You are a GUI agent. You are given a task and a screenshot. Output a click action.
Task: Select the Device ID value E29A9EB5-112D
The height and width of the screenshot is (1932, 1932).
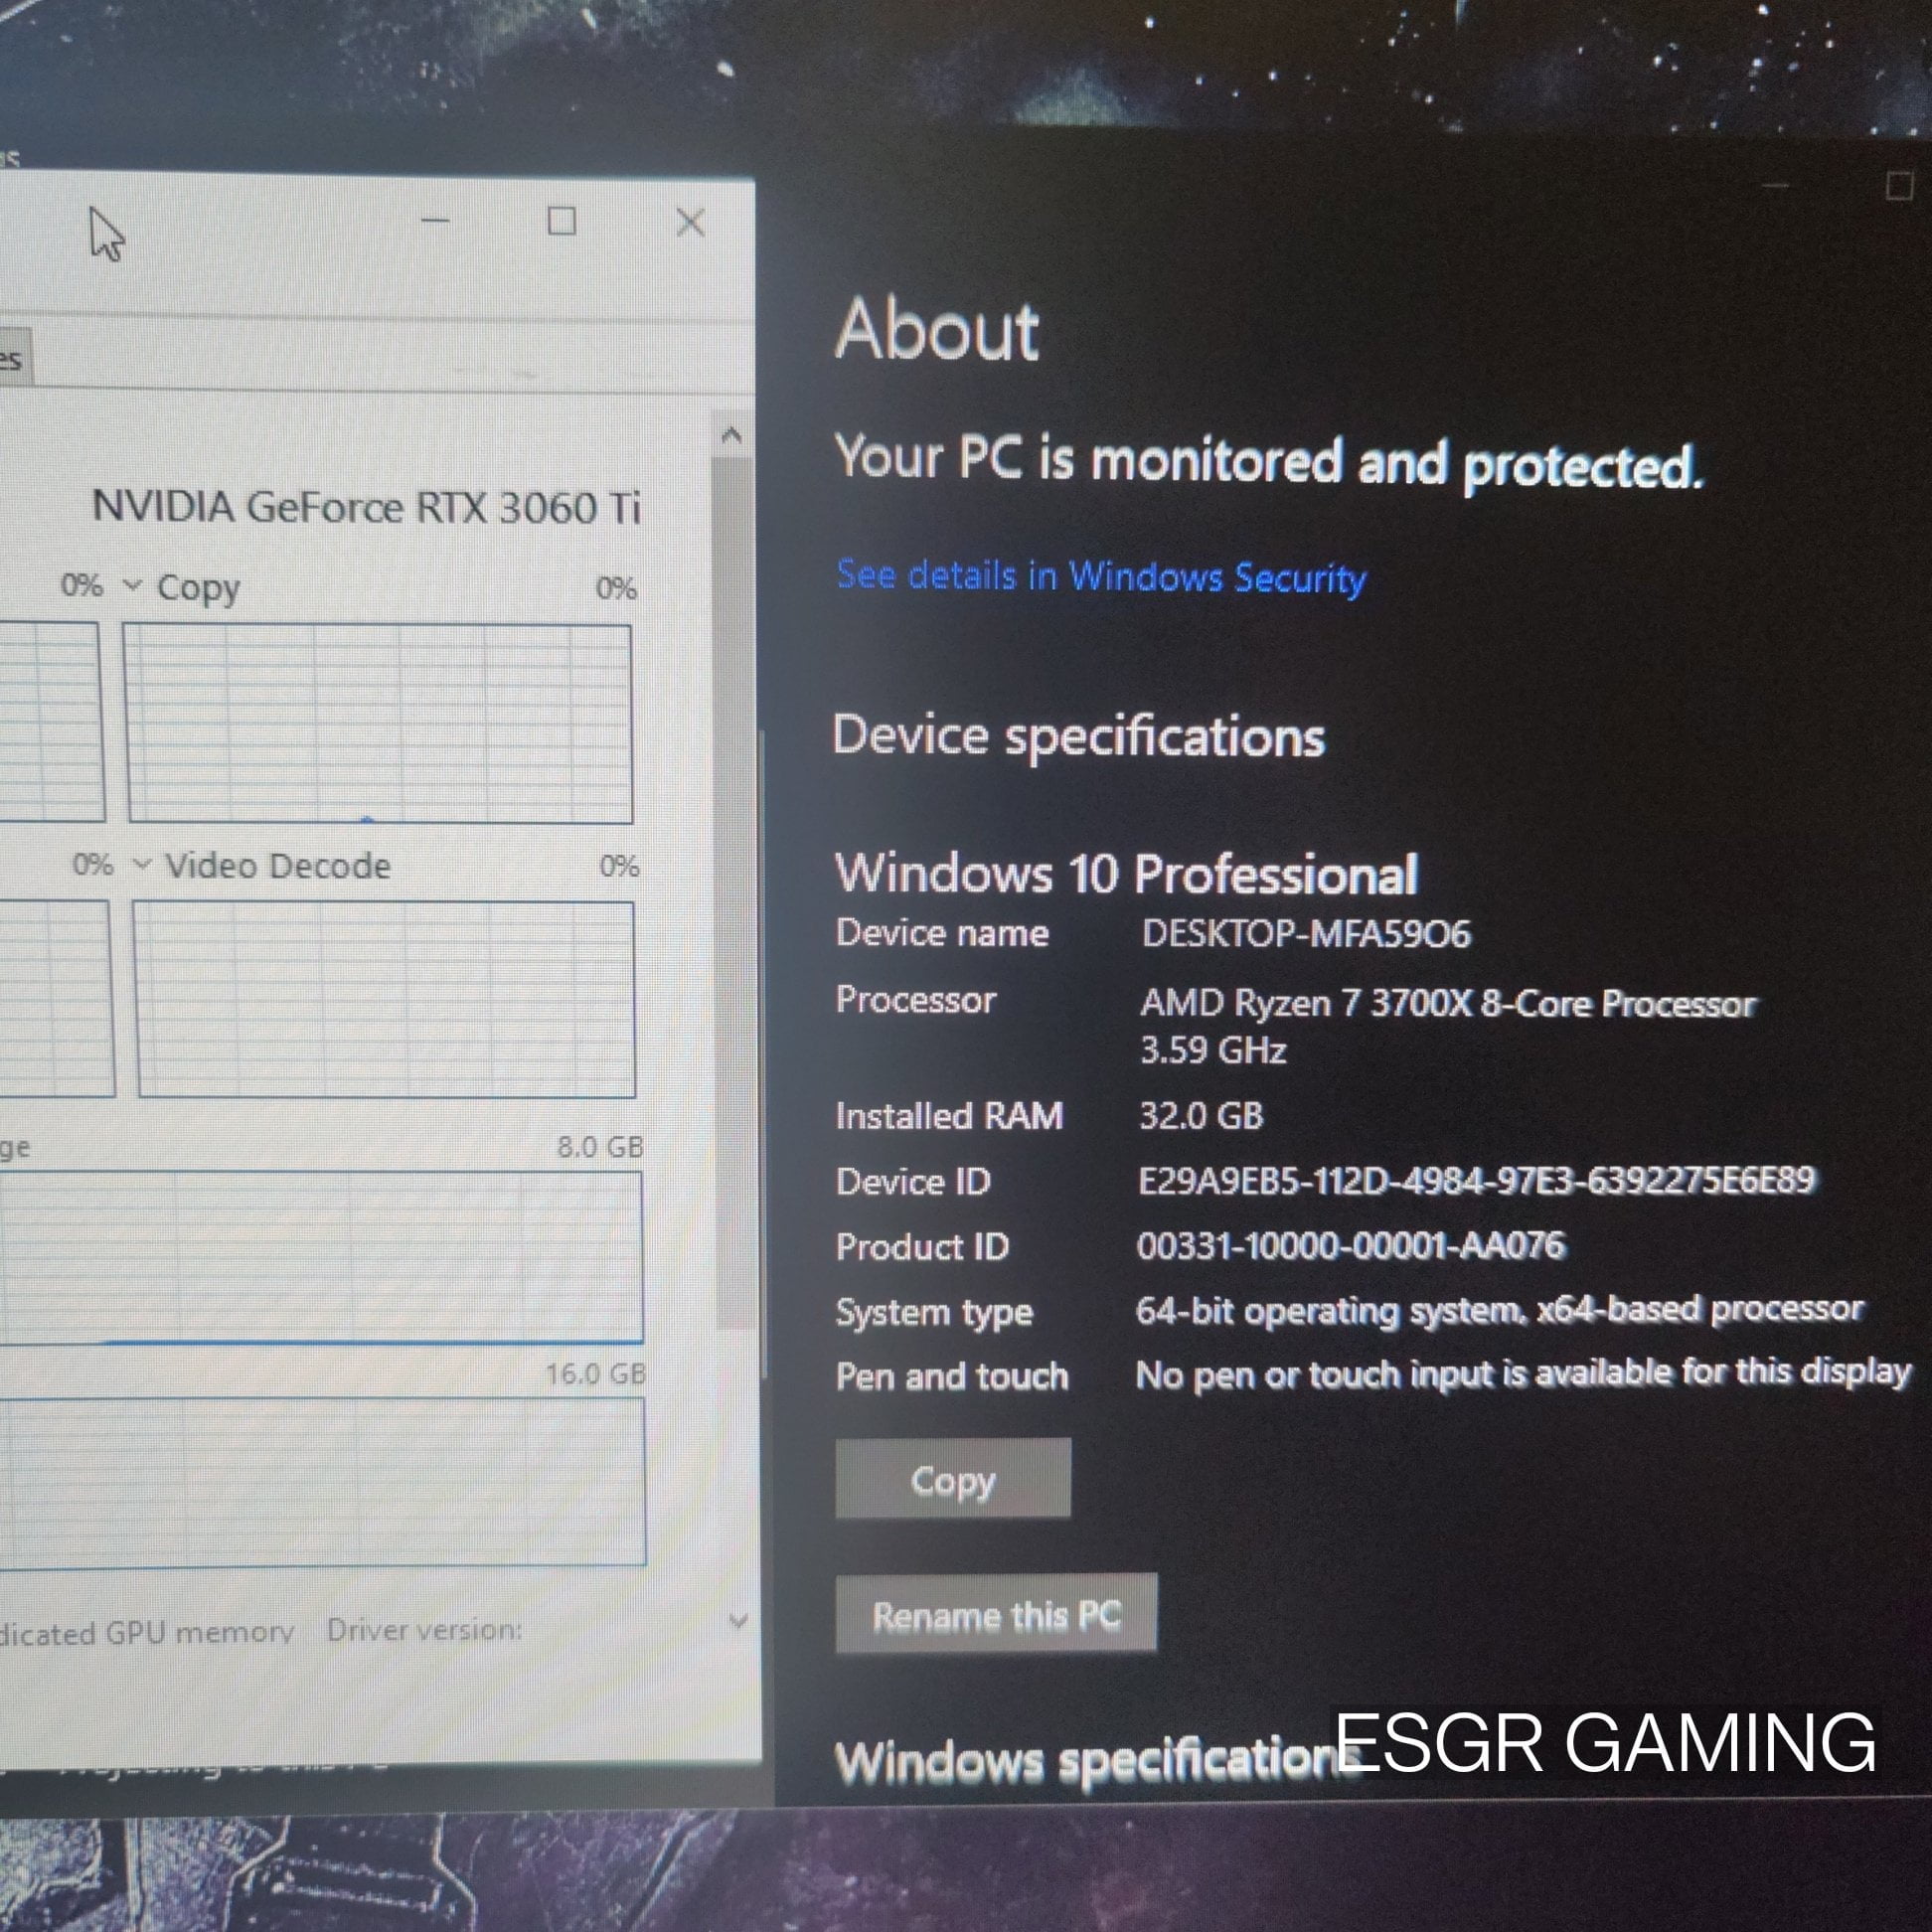click(x=1476, y=1180)
